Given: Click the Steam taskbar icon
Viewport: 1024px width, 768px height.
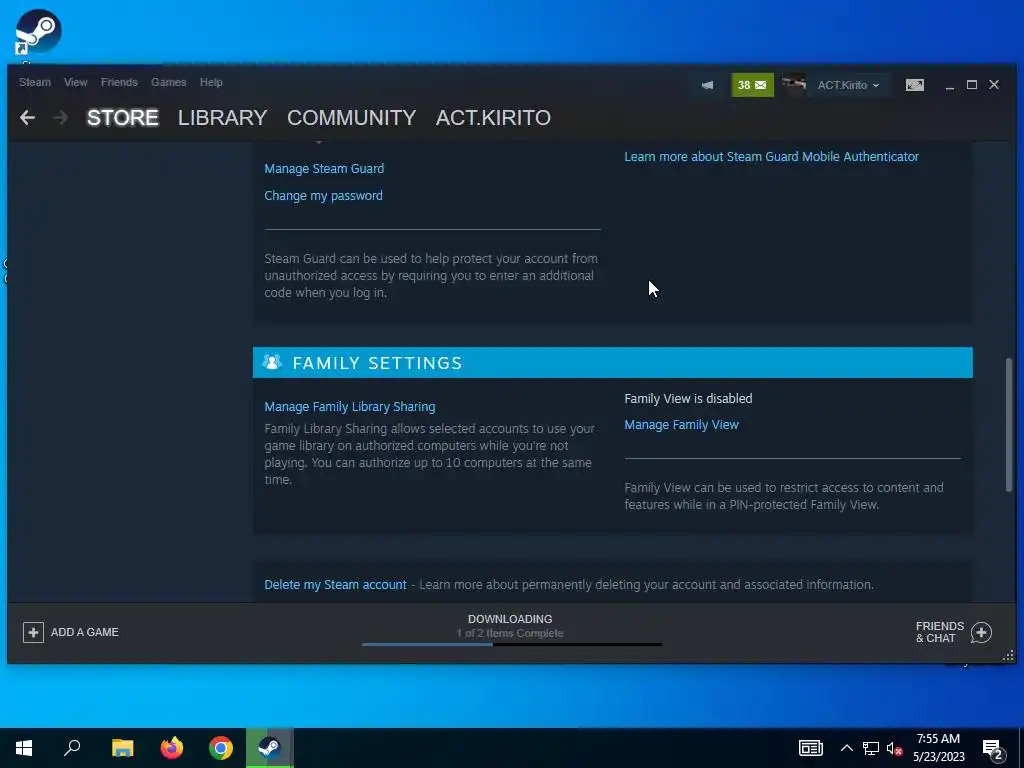Looking at the screenshot, I should [269, 748].
